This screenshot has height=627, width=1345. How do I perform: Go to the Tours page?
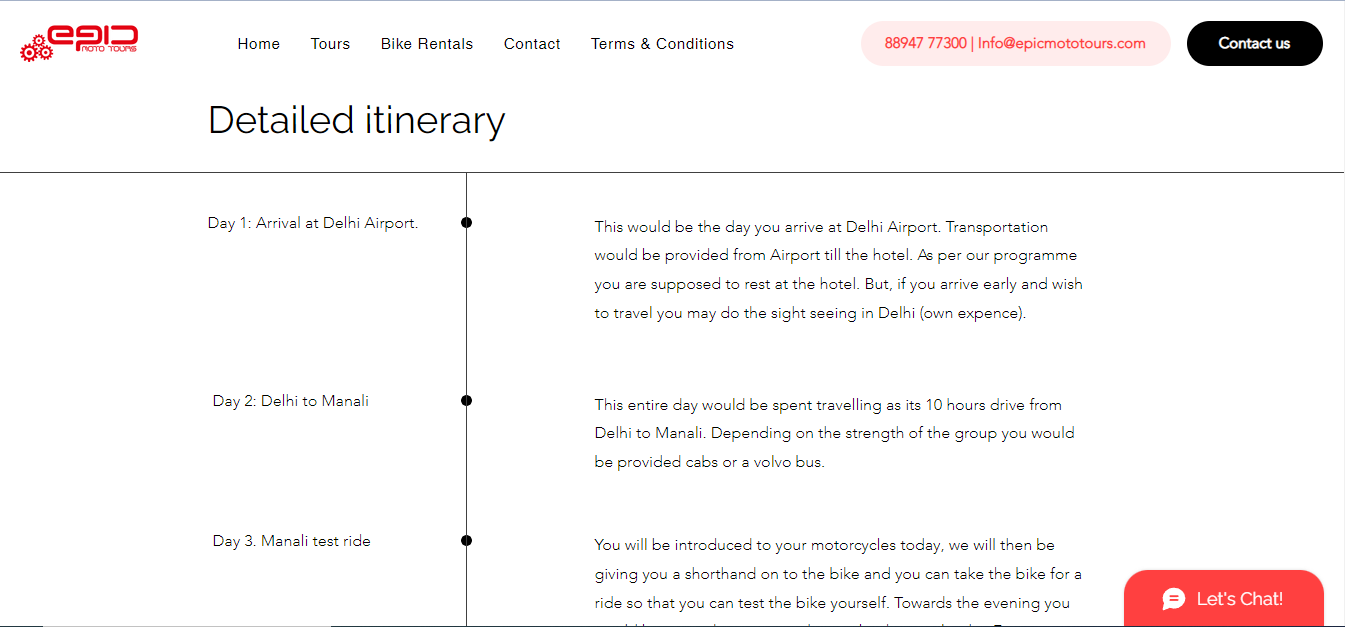pos(330,44)
